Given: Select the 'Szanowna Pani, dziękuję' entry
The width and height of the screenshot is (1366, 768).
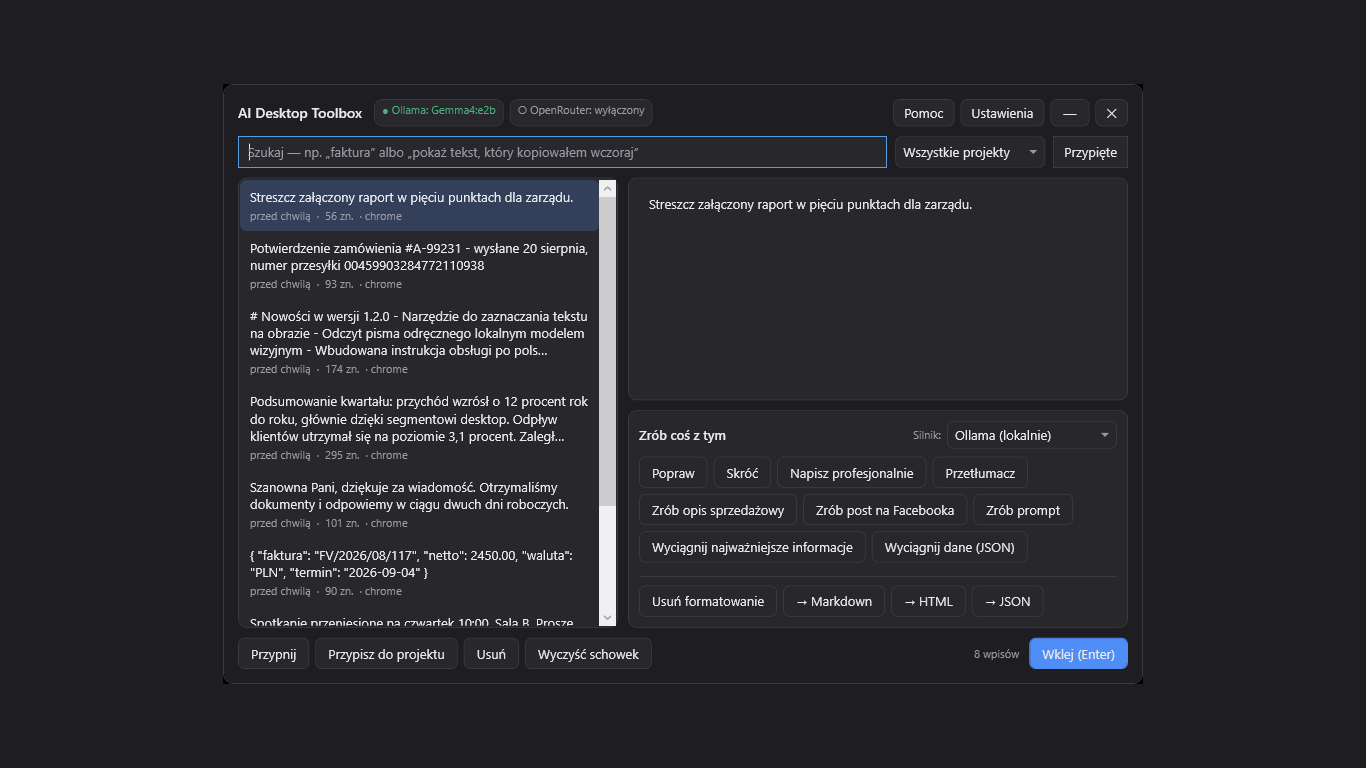Looking at the screenshot, I should click(419, 504).
